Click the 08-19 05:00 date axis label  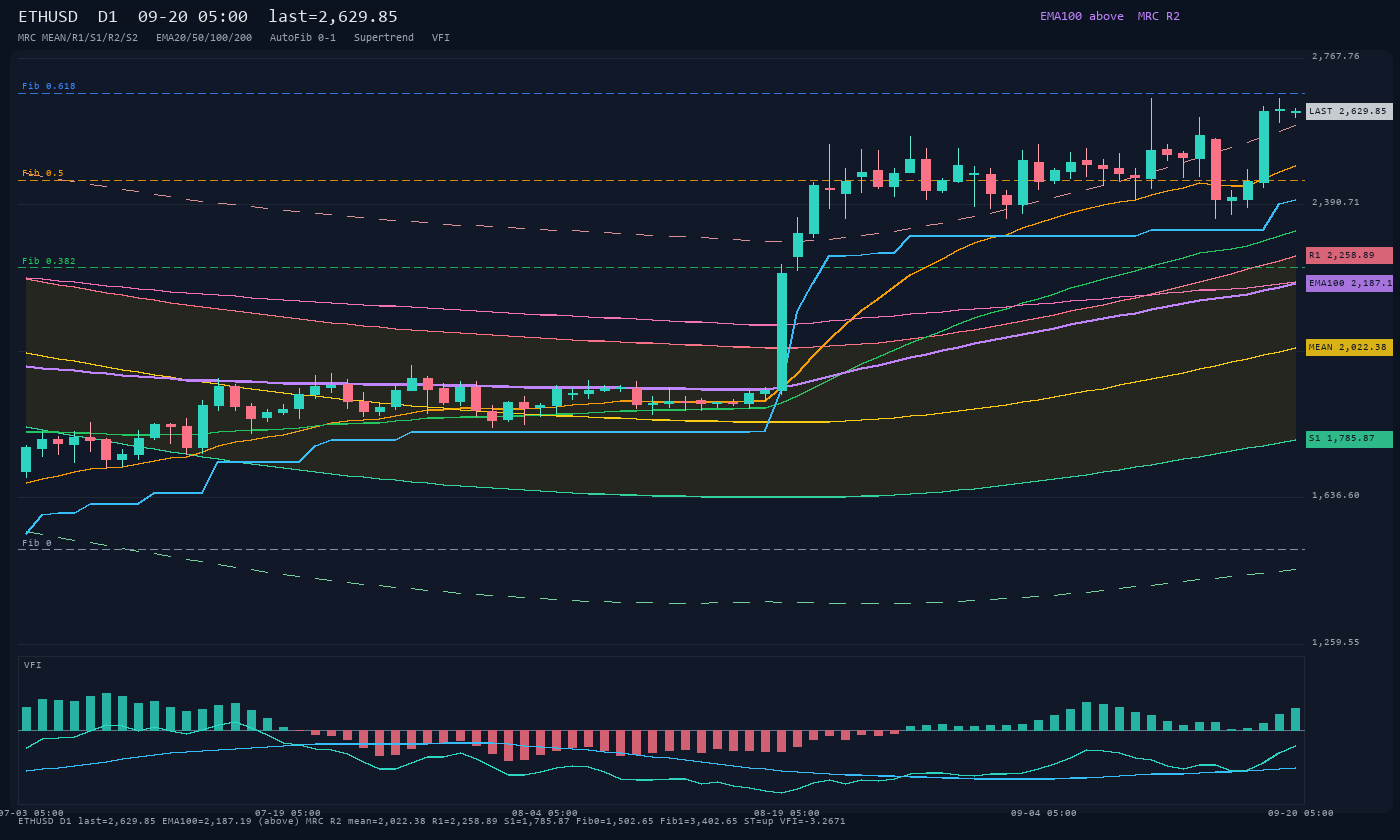point(787,813)
